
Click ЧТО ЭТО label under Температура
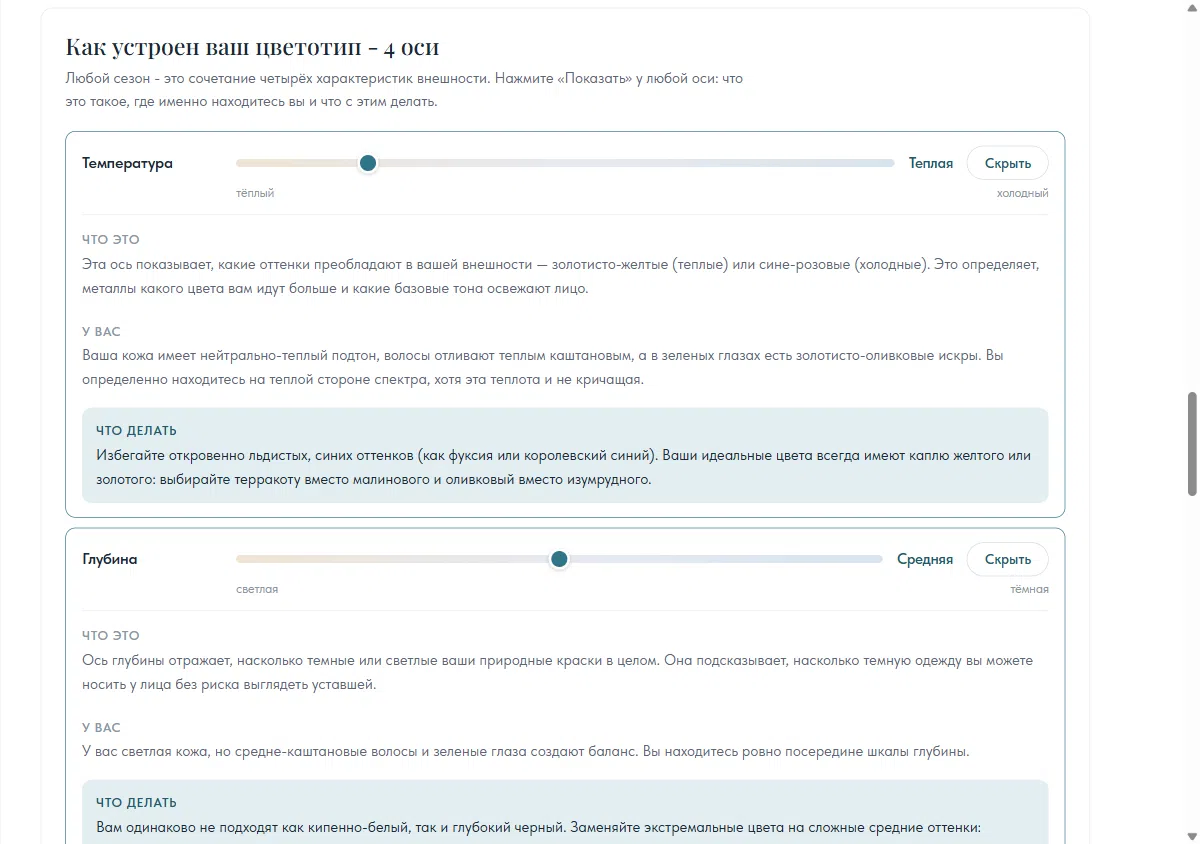tap(111, 240)
